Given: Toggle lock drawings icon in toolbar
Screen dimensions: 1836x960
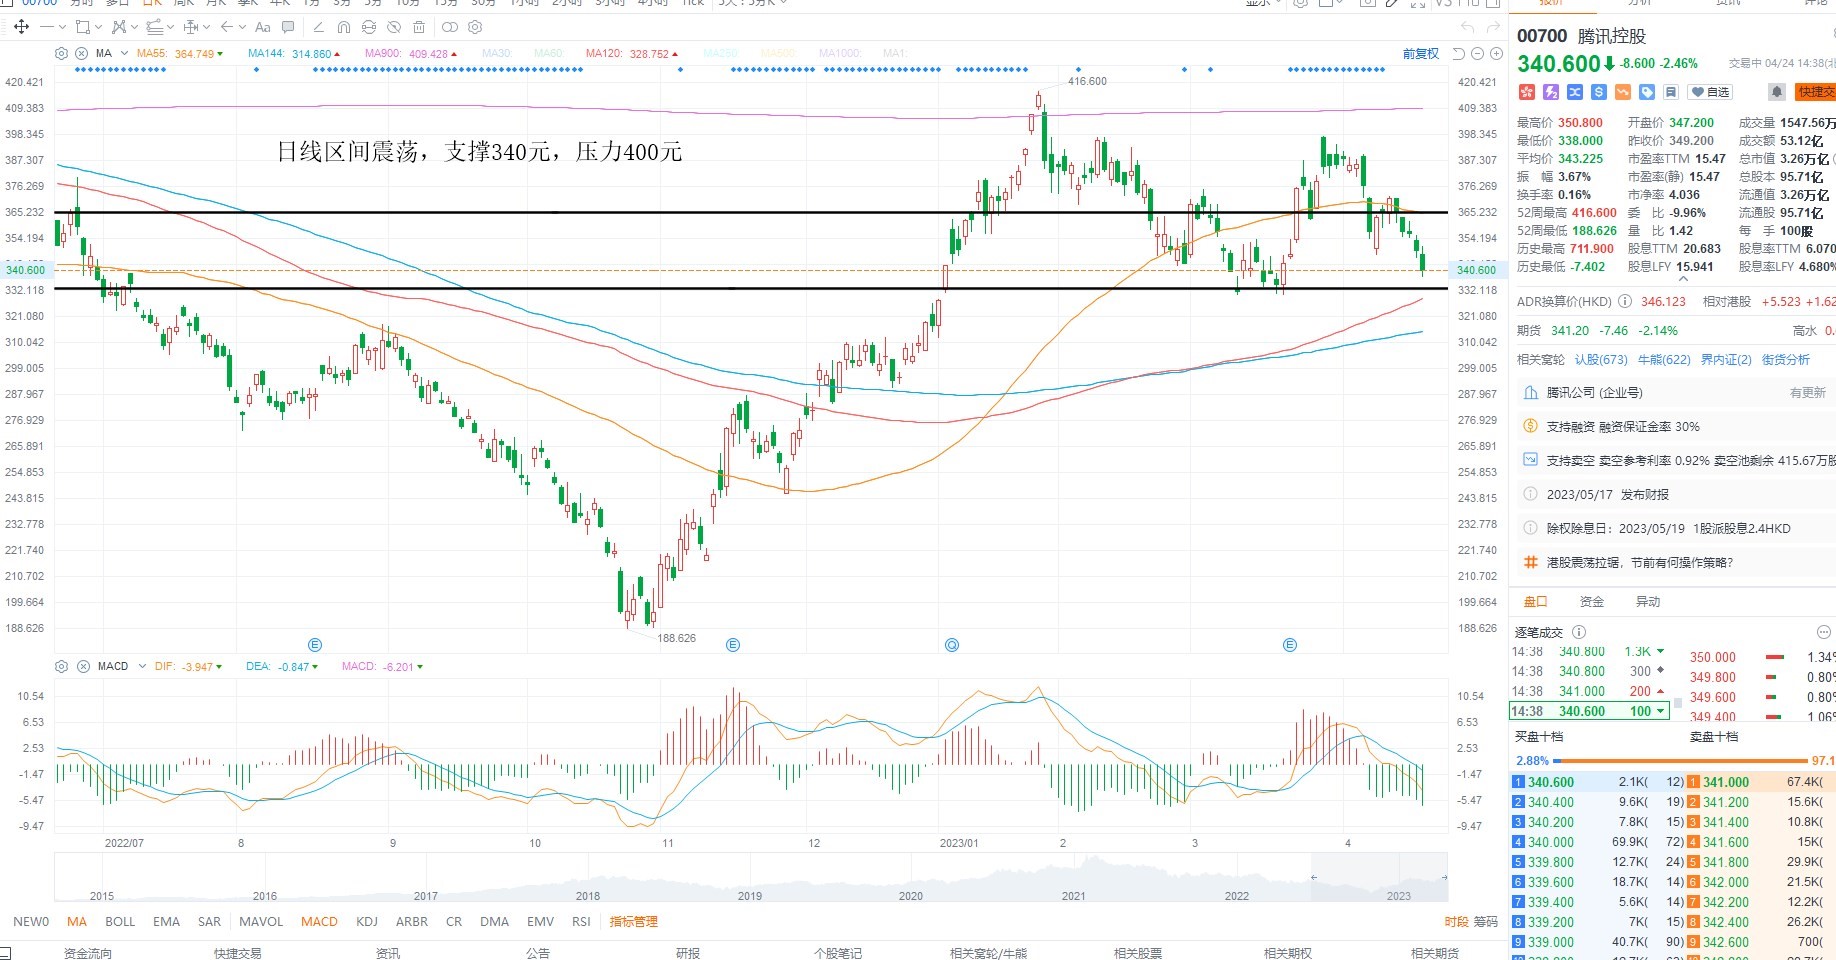Looking at the screenshot, I should [x=368, y=27].
